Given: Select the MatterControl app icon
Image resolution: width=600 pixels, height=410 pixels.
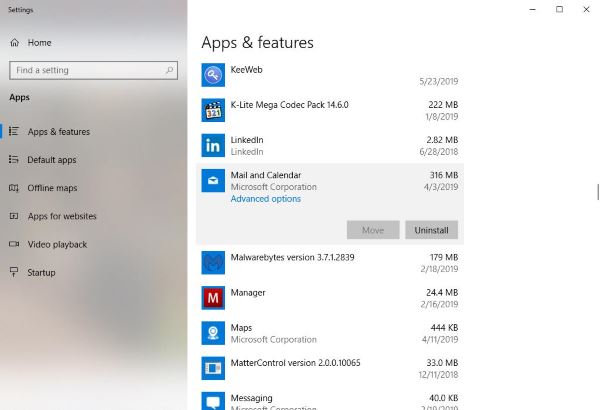Looking at the screenshot, I should (x=213, y=368).
